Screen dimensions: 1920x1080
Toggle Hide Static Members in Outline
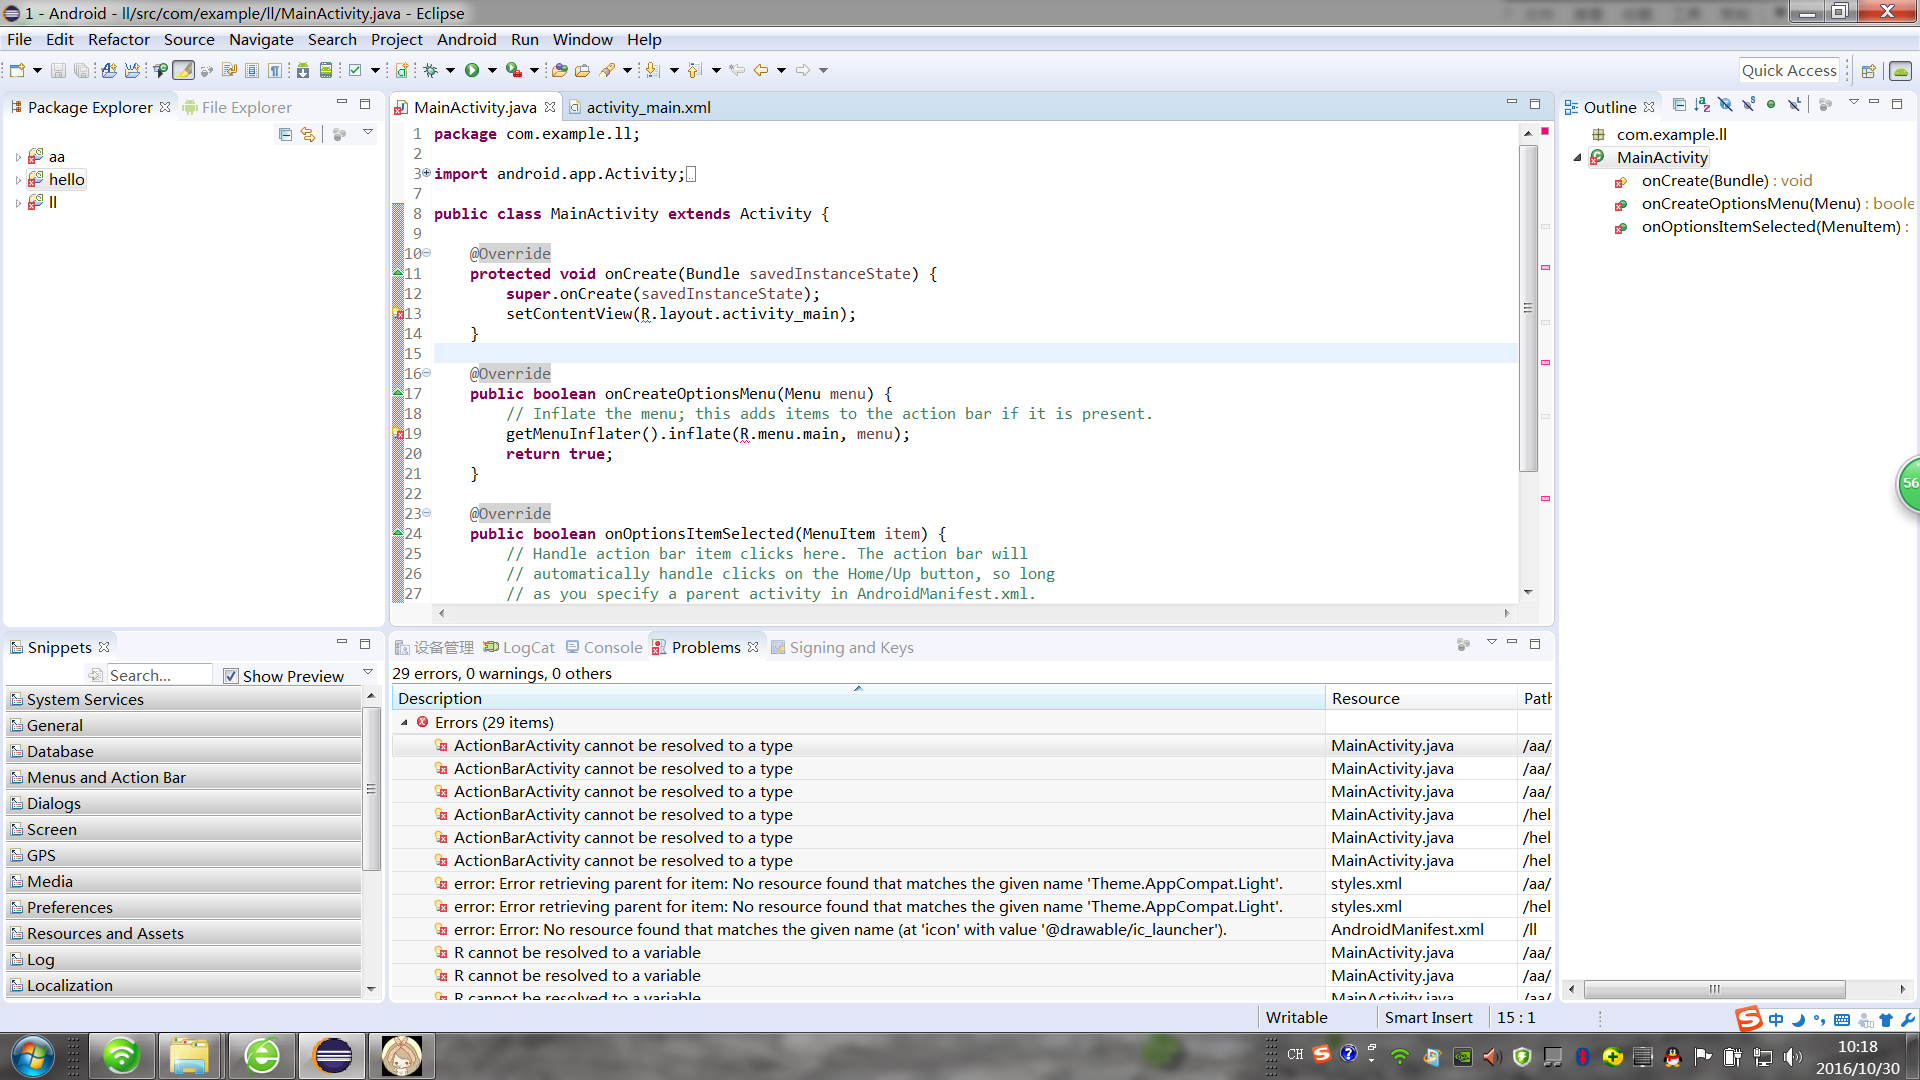pyautogui.click(x=1748, y=105)
